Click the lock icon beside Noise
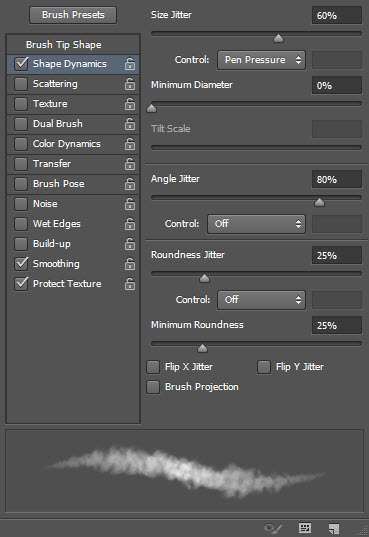 [x=130, y=204]
